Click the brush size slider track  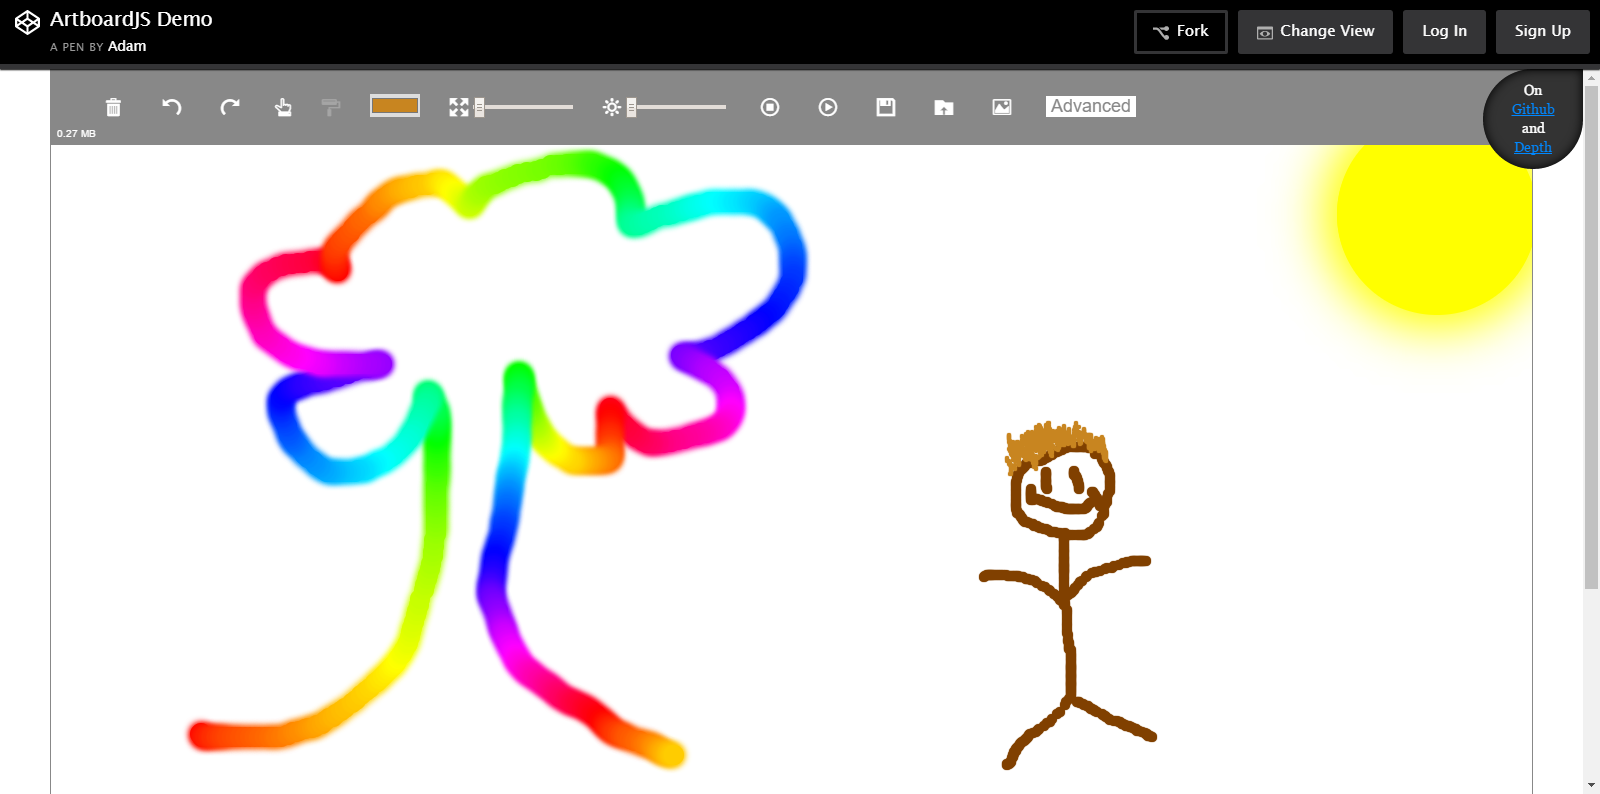point(528,107)
